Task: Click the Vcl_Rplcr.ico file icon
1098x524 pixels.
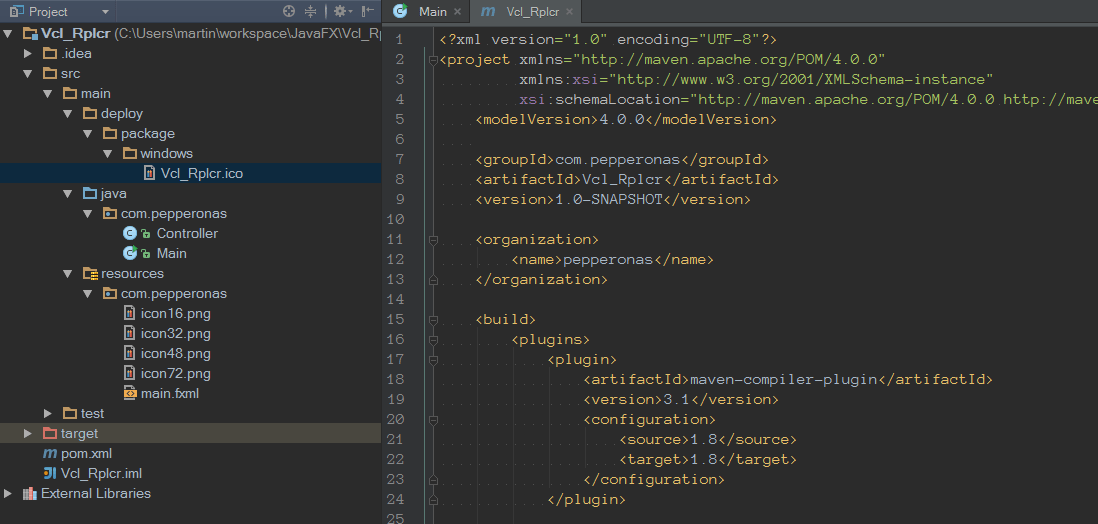Action: pos(149,173)
